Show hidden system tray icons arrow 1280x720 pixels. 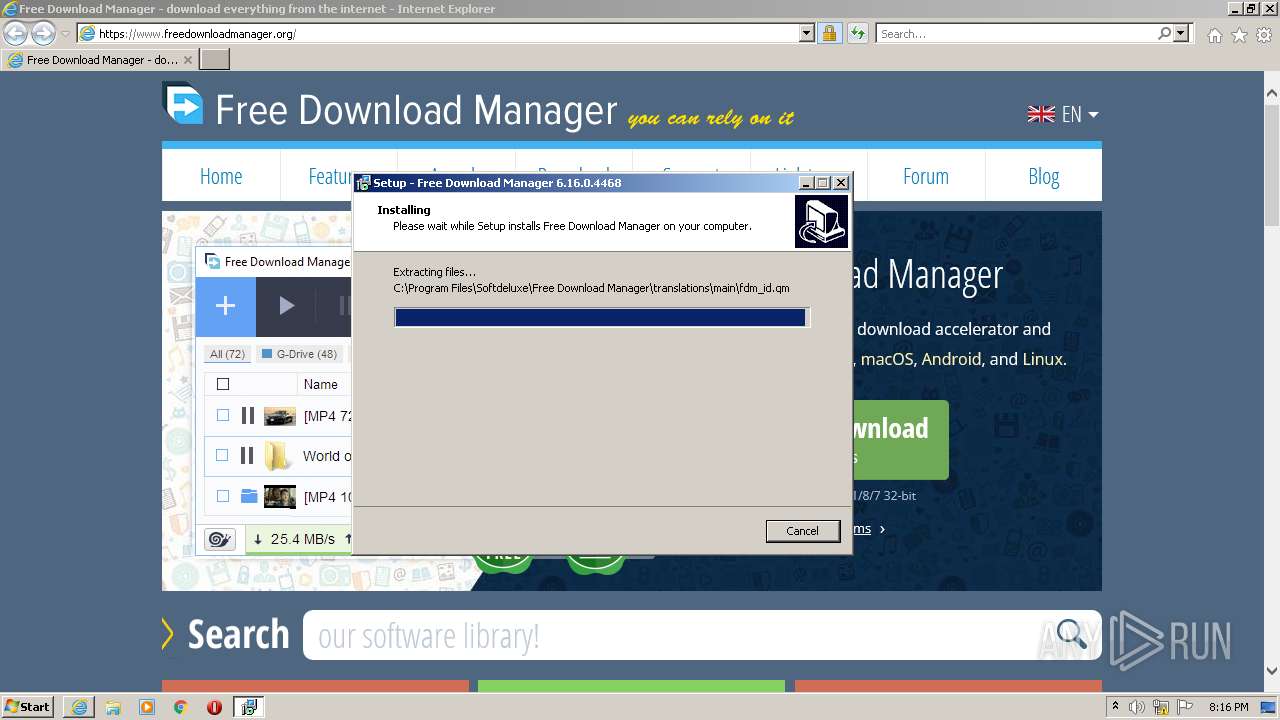coord(1116,707)
